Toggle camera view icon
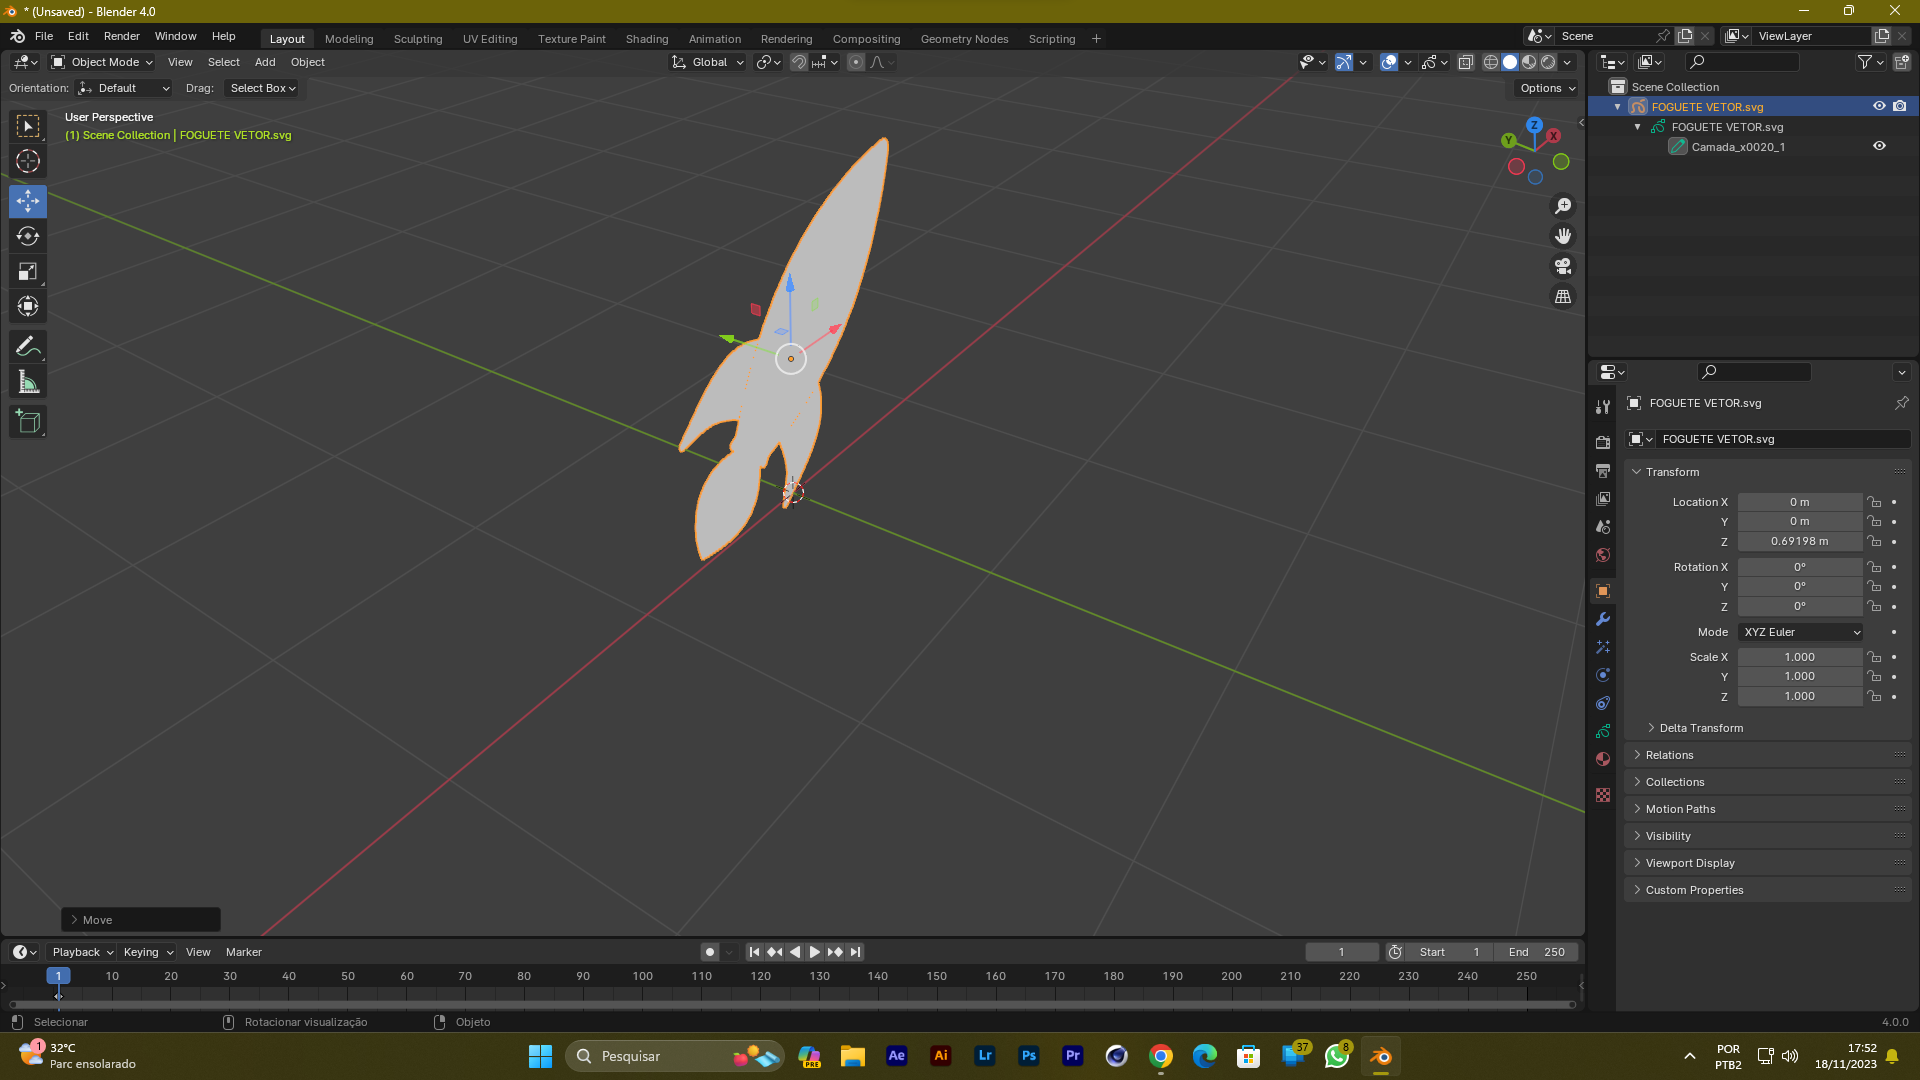 [x=1563, y=266]
